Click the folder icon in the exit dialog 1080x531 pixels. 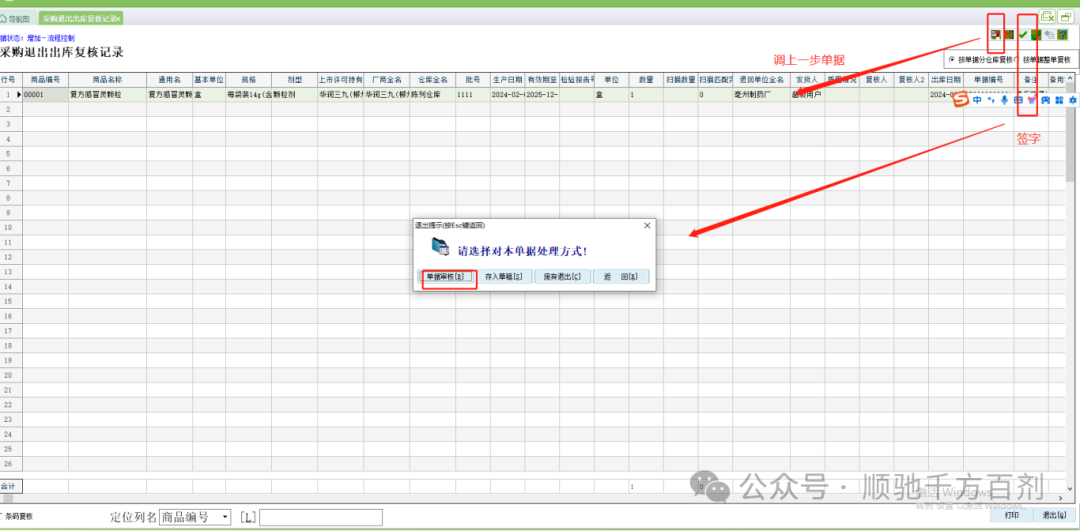439,247
